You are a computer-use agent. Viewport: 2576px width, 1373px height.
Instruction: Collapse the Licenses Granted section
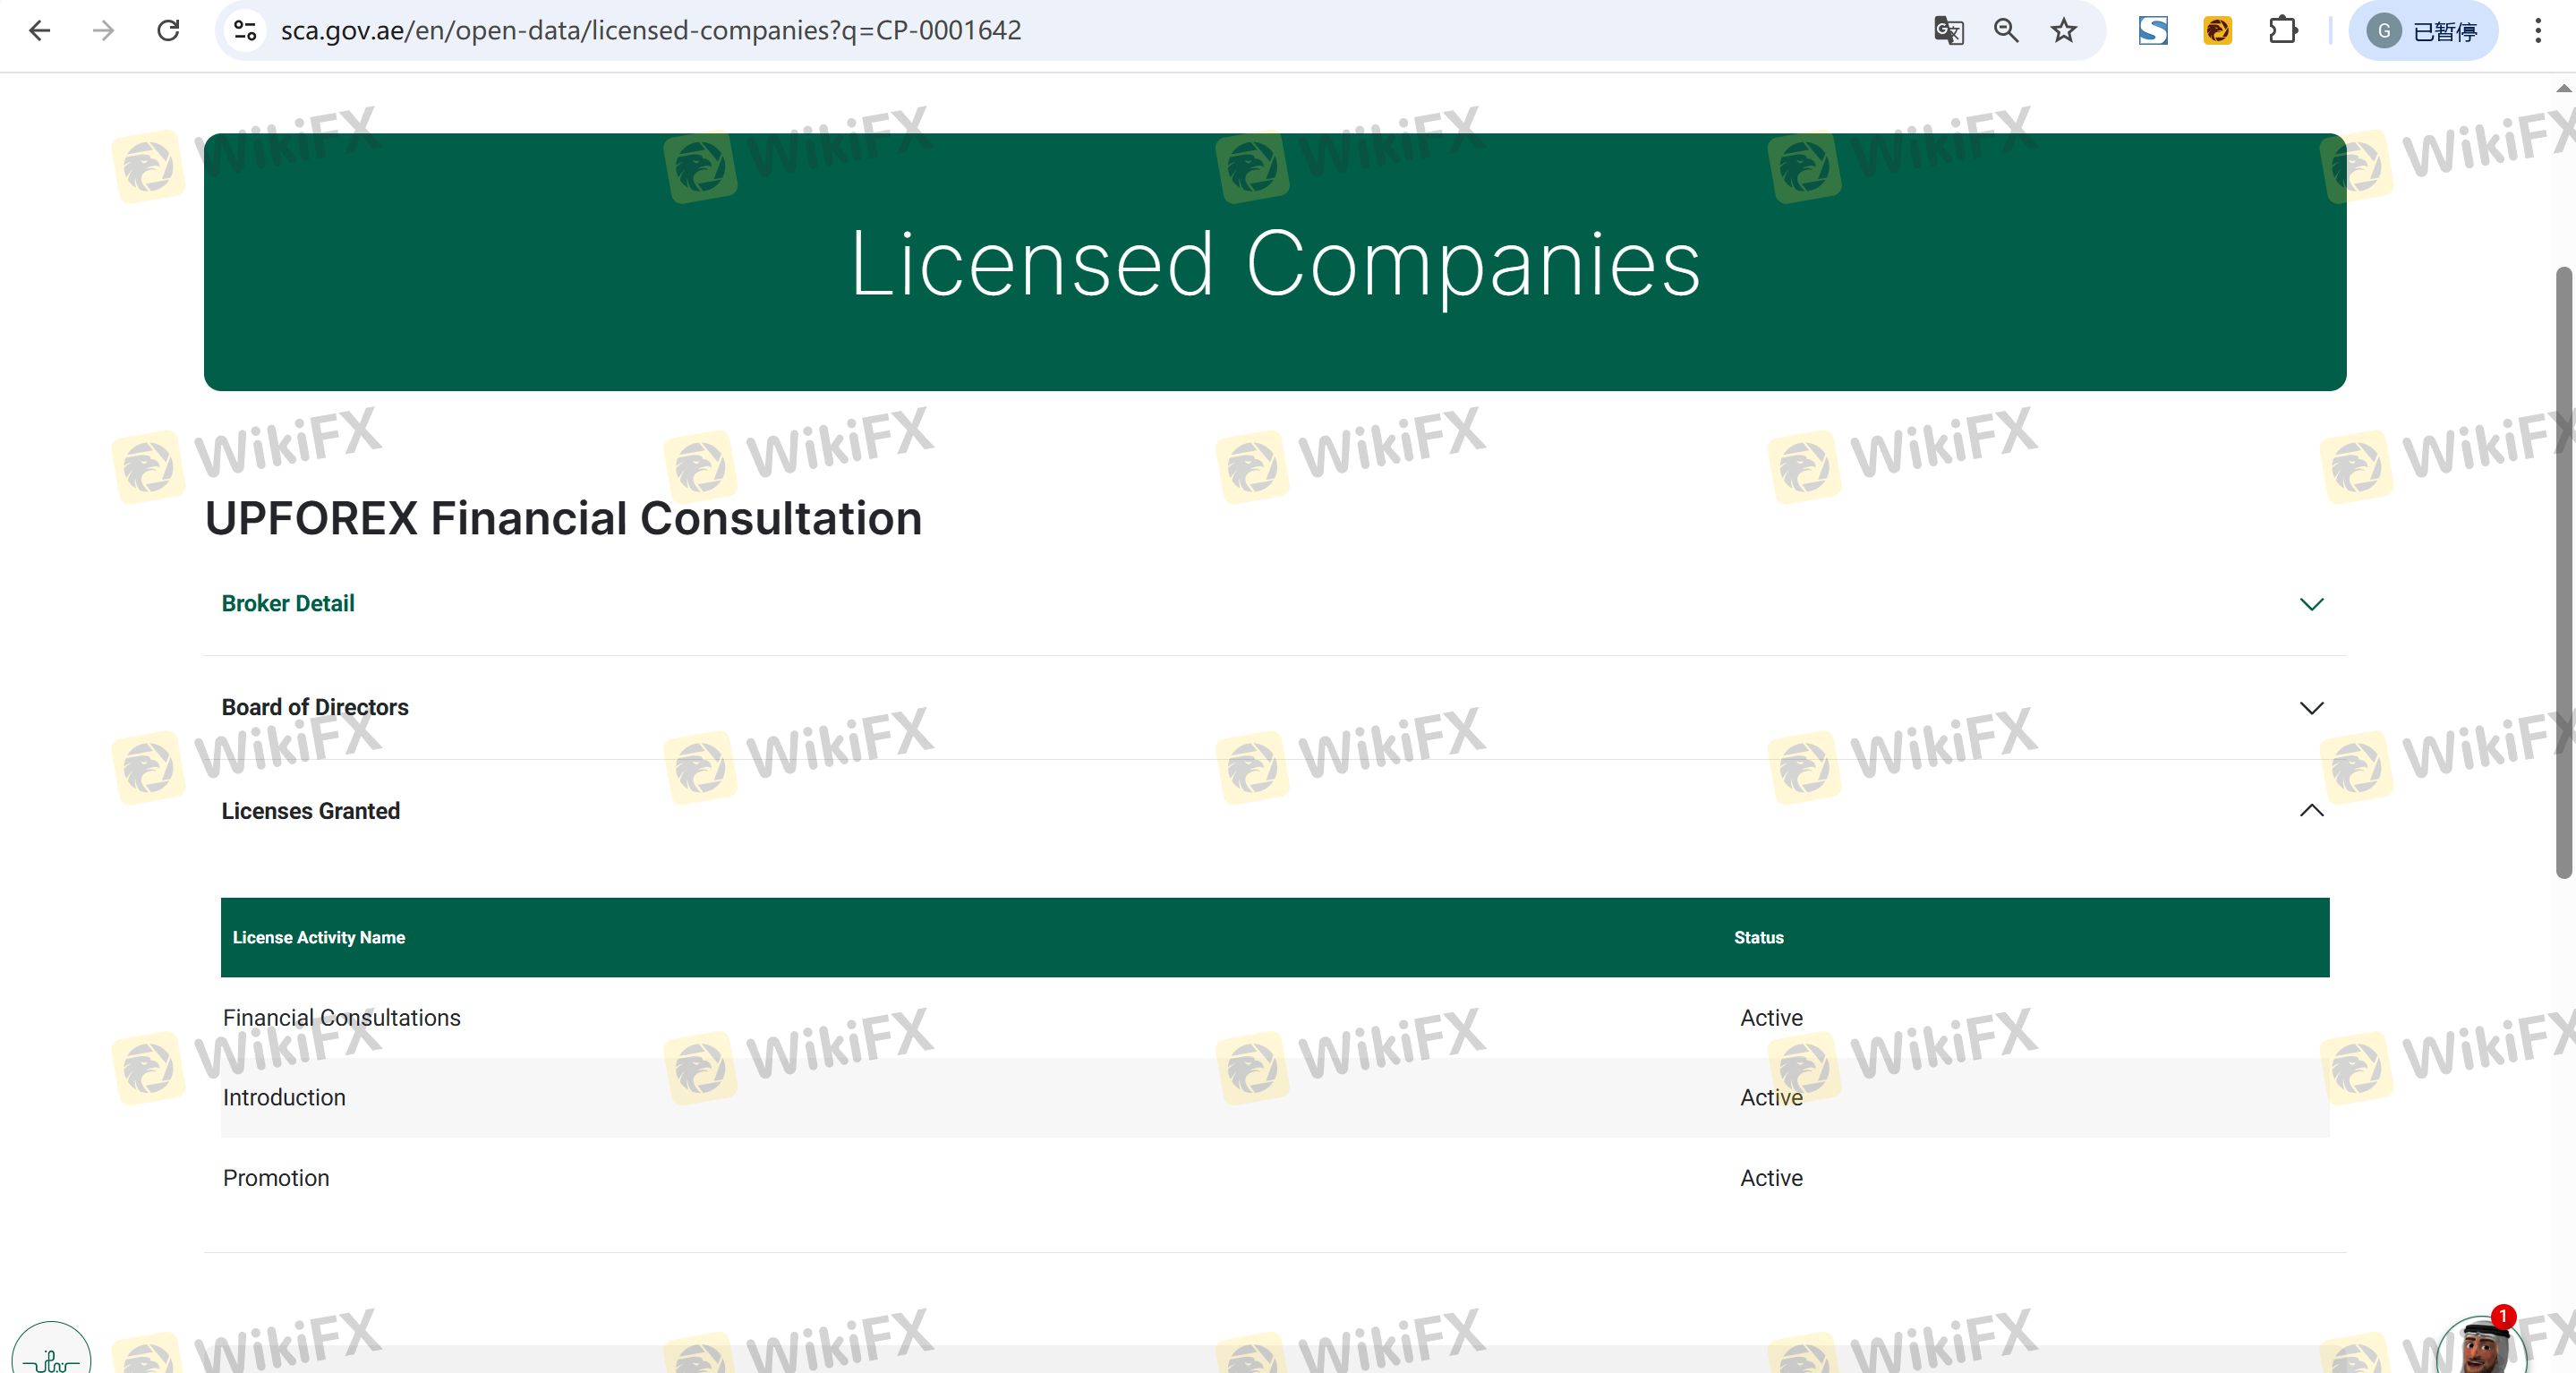click(2311, 811)
